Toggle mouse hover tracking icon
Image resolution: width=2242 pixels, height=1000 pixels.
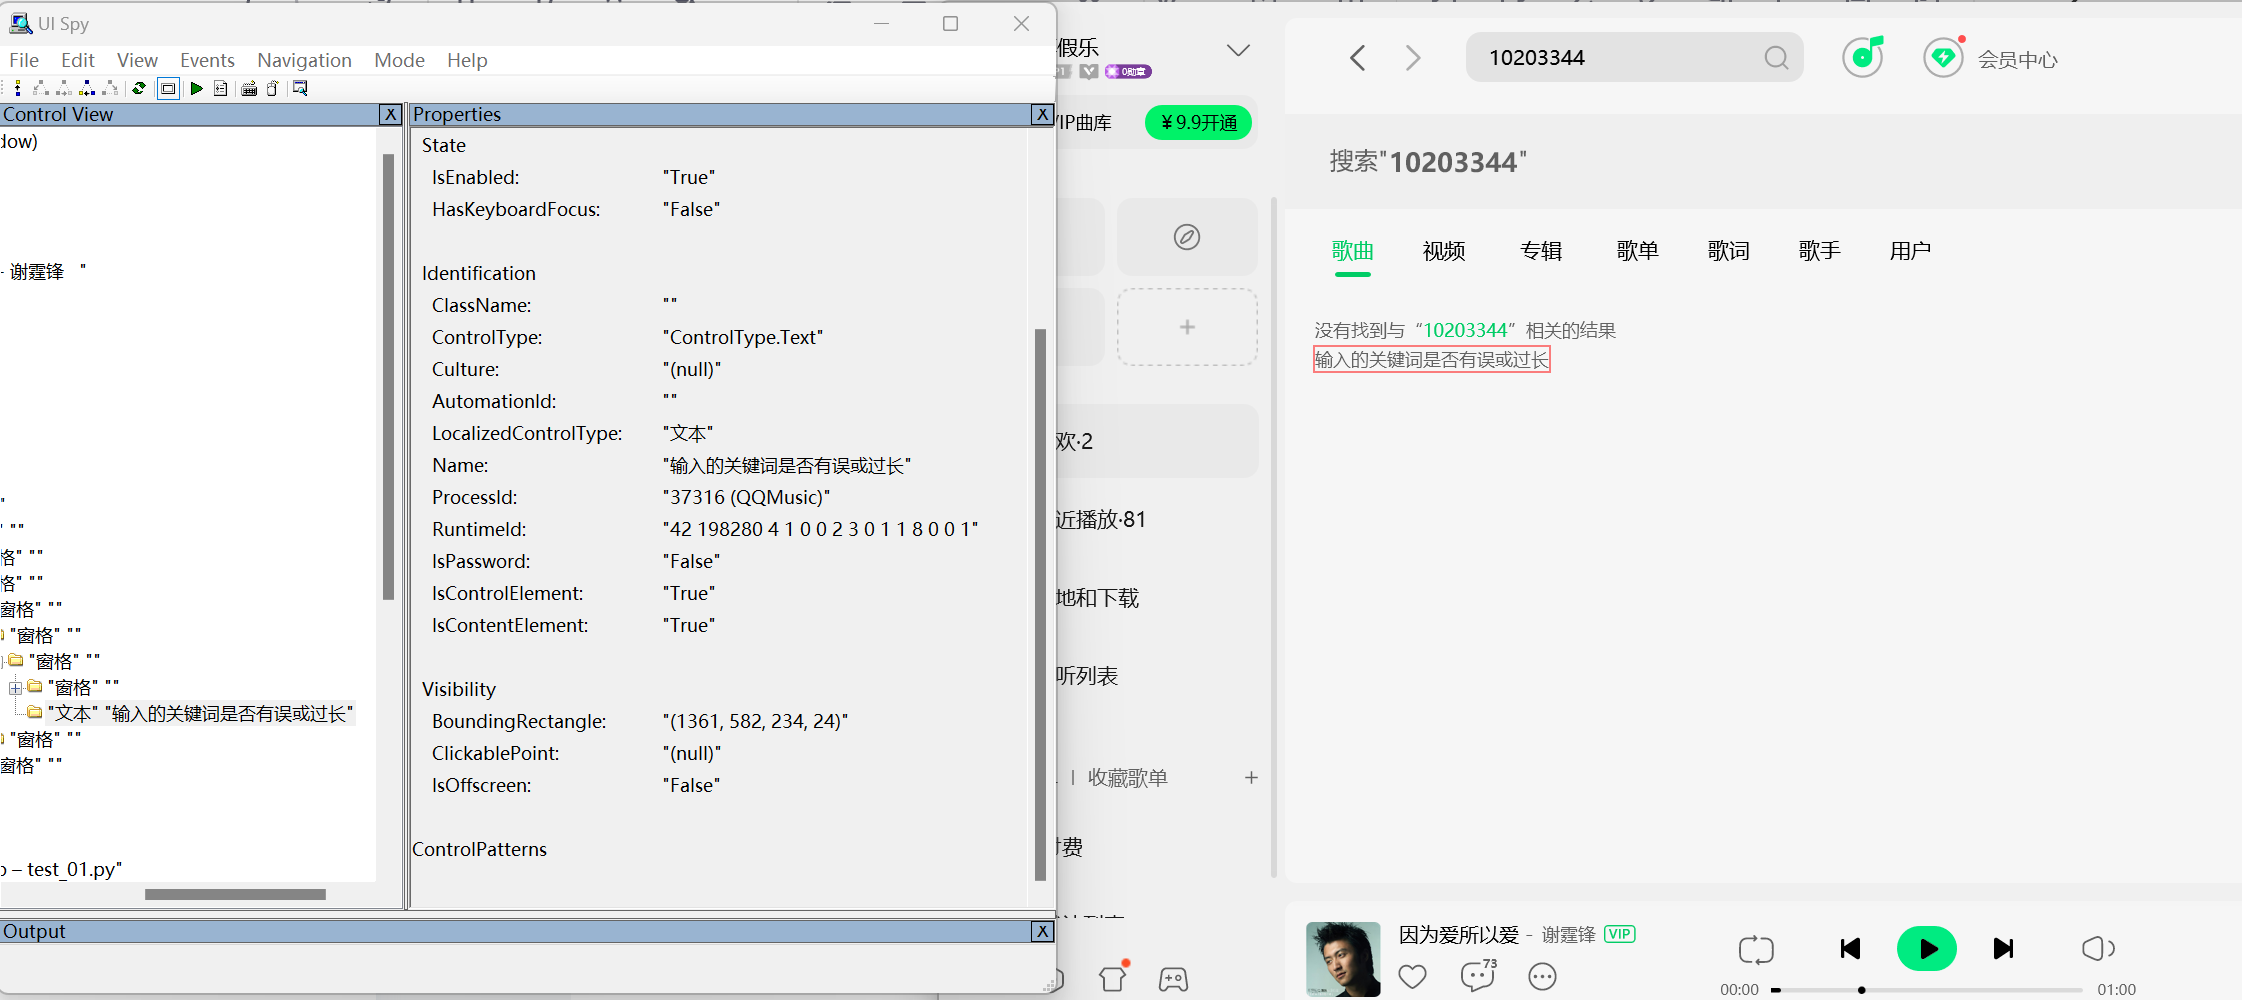(272, 88)
